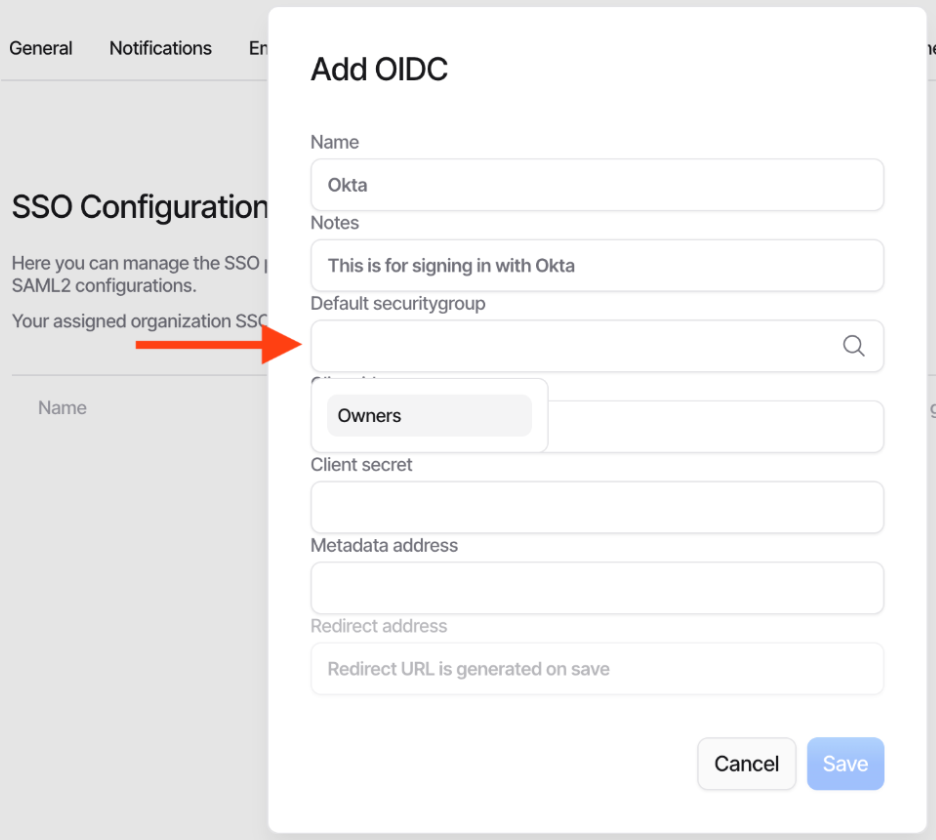This screenshot has width=936, height=840.
Task: Click the Add OIDC dialog title
Action: point(379,70)
